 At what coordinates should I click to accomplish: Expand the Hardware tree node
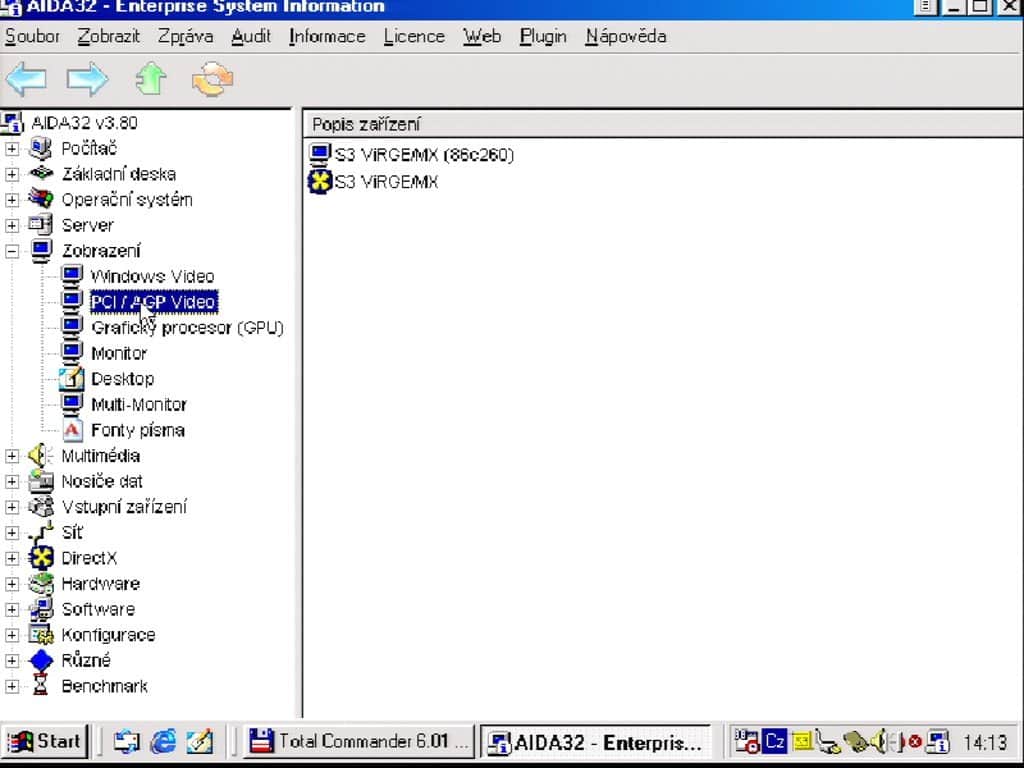click(12, 584)
